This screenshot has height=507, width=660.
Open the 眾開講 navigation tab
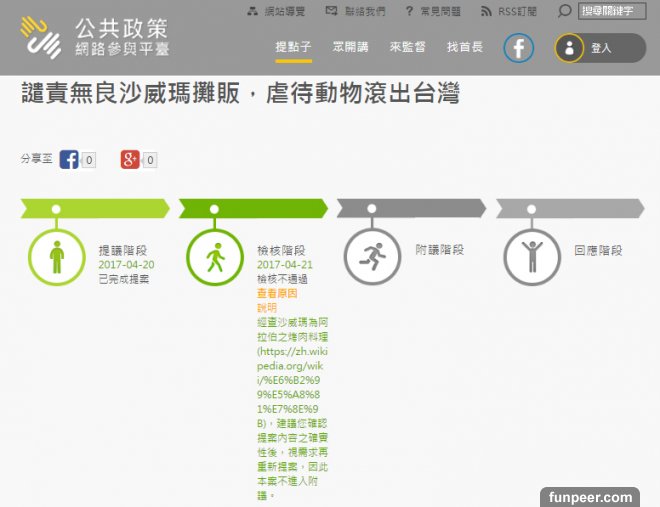[x=350, y=48]
